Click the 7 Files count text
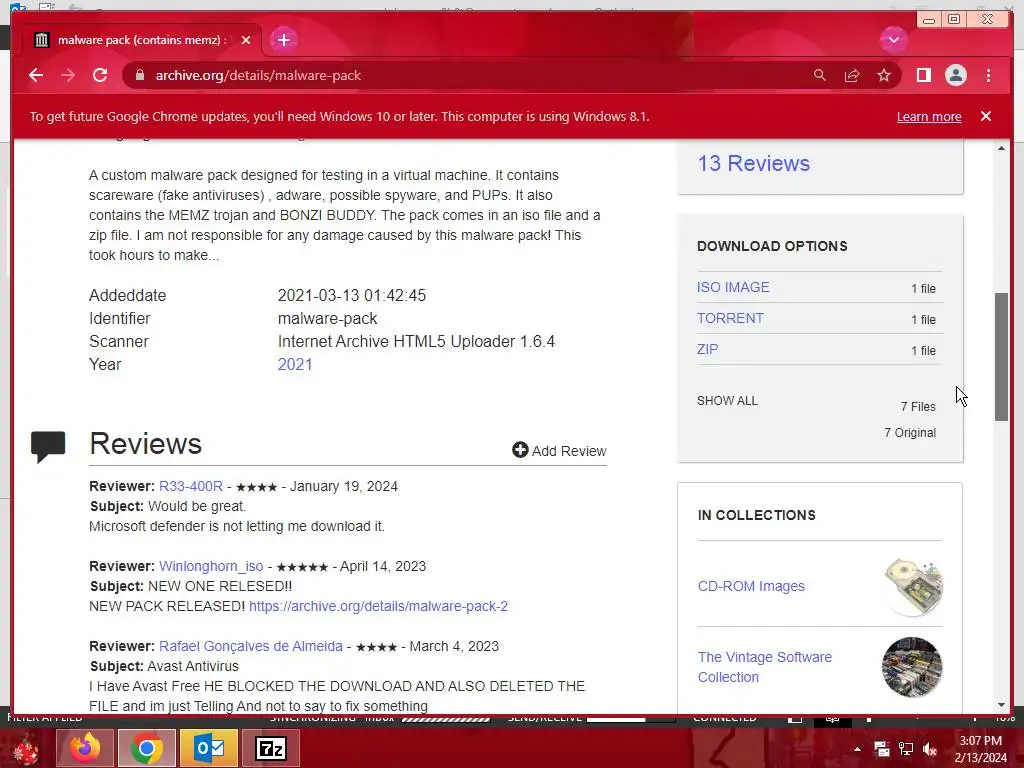Screen dimensions: 1024x768 918,406
